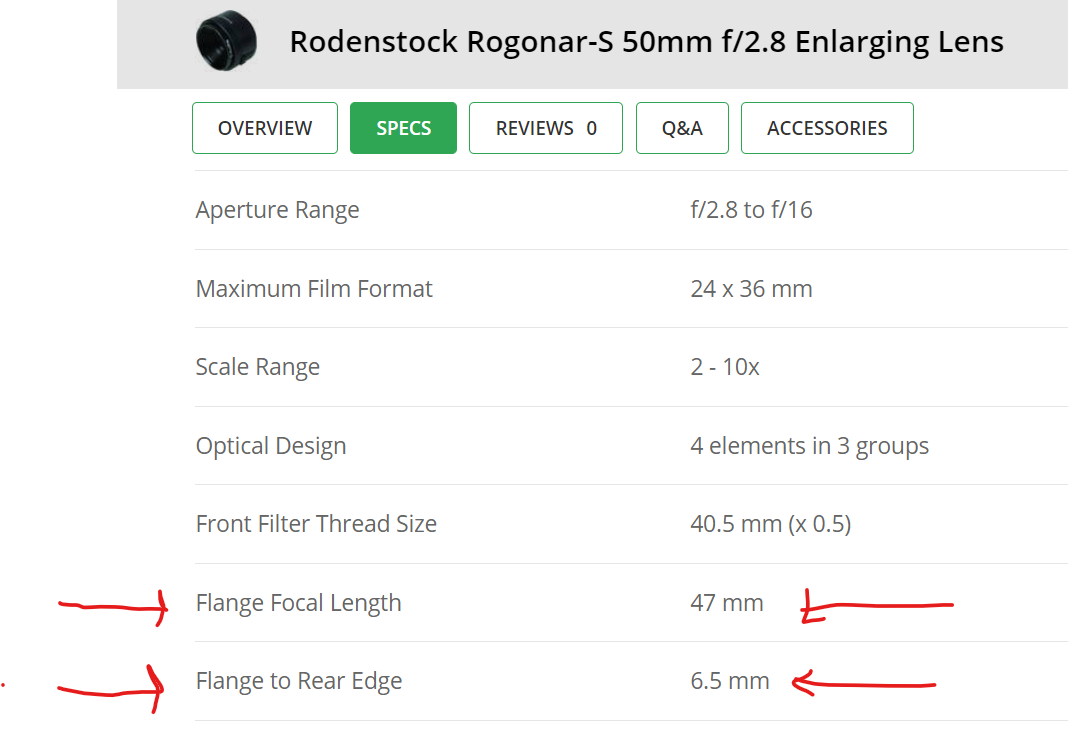Select the SPECS tab
Screen dimensions: 1068x750
[403, 128]
